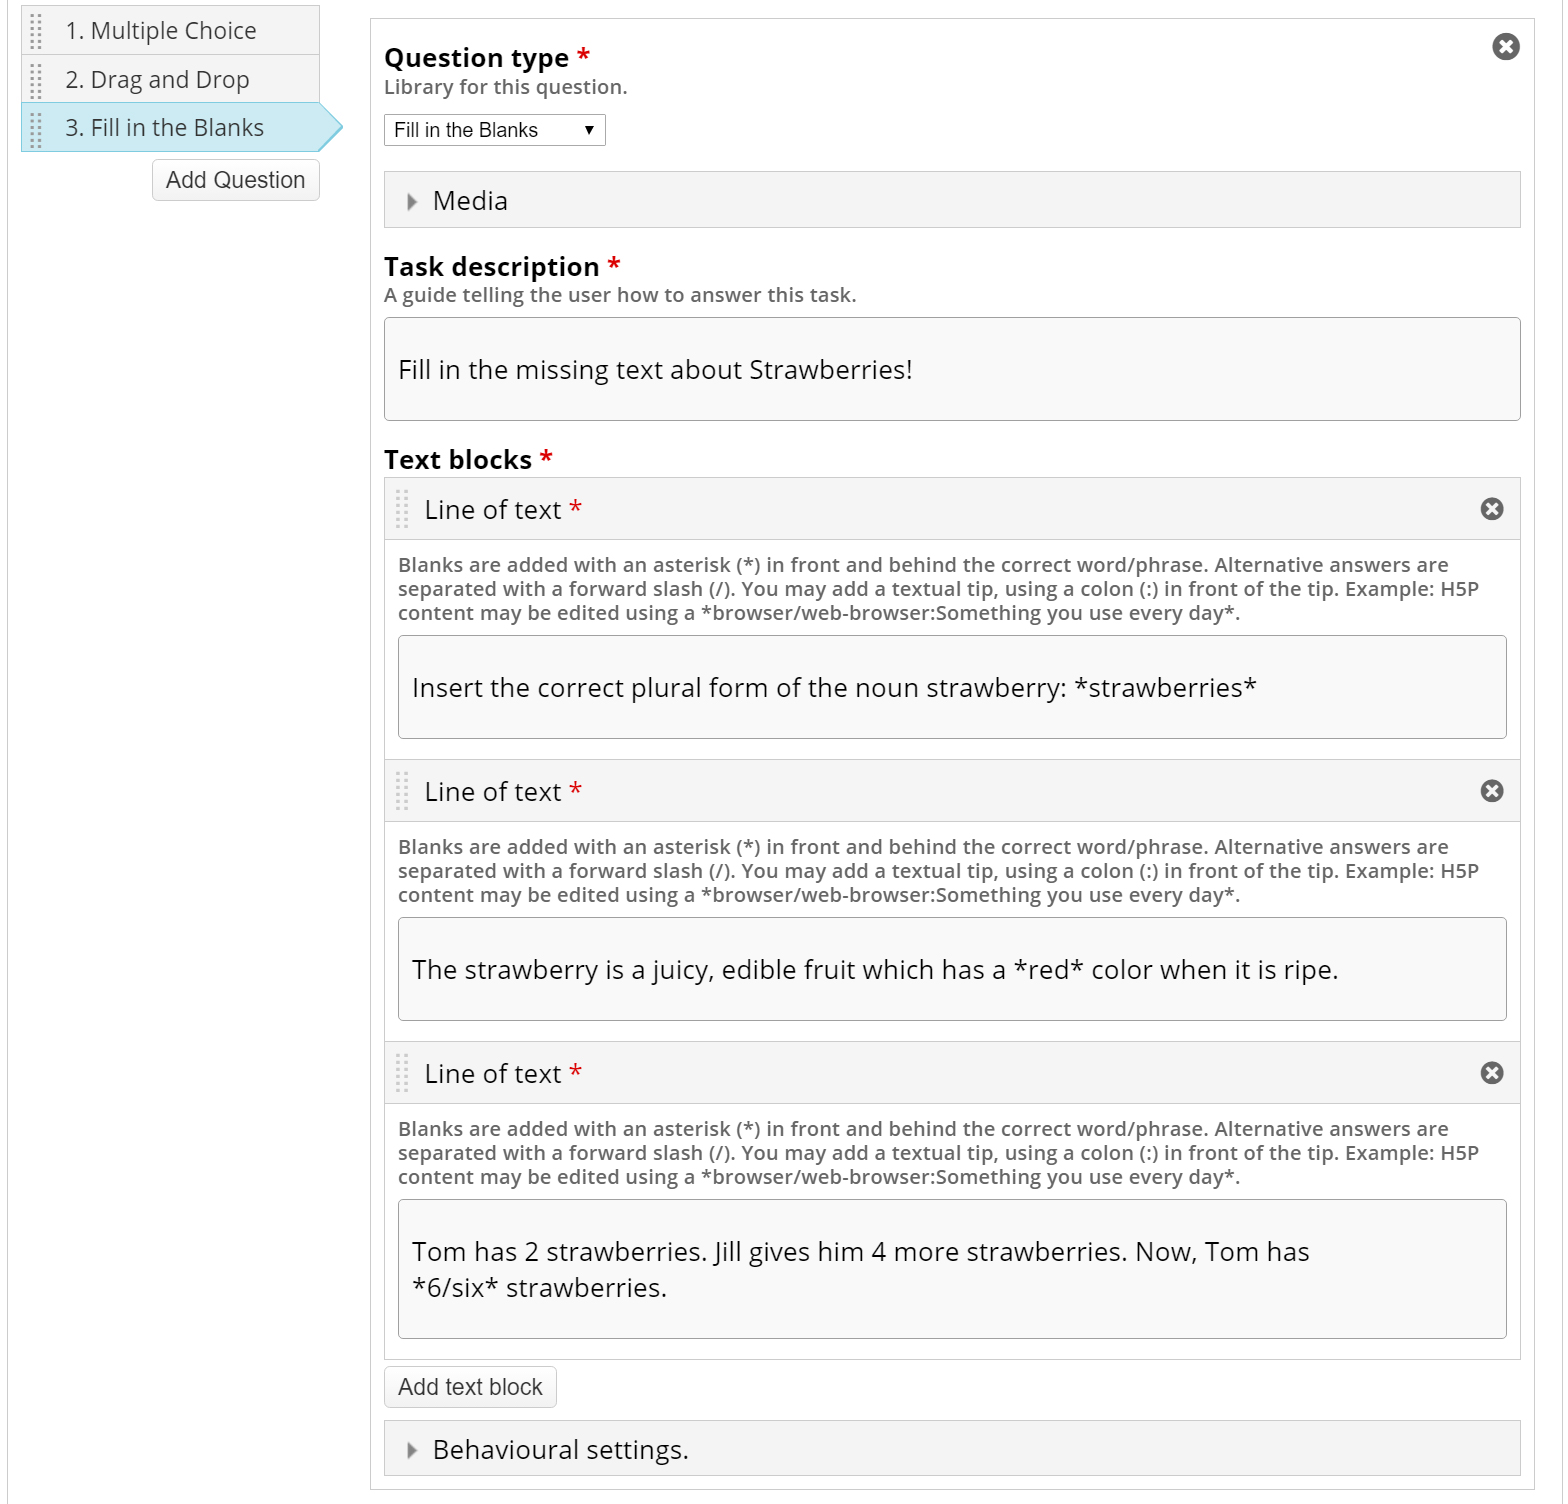This screenshot has width=1568, height=1504.
Task: Click the Add text block button
Action: click(x=470, y=1387)
